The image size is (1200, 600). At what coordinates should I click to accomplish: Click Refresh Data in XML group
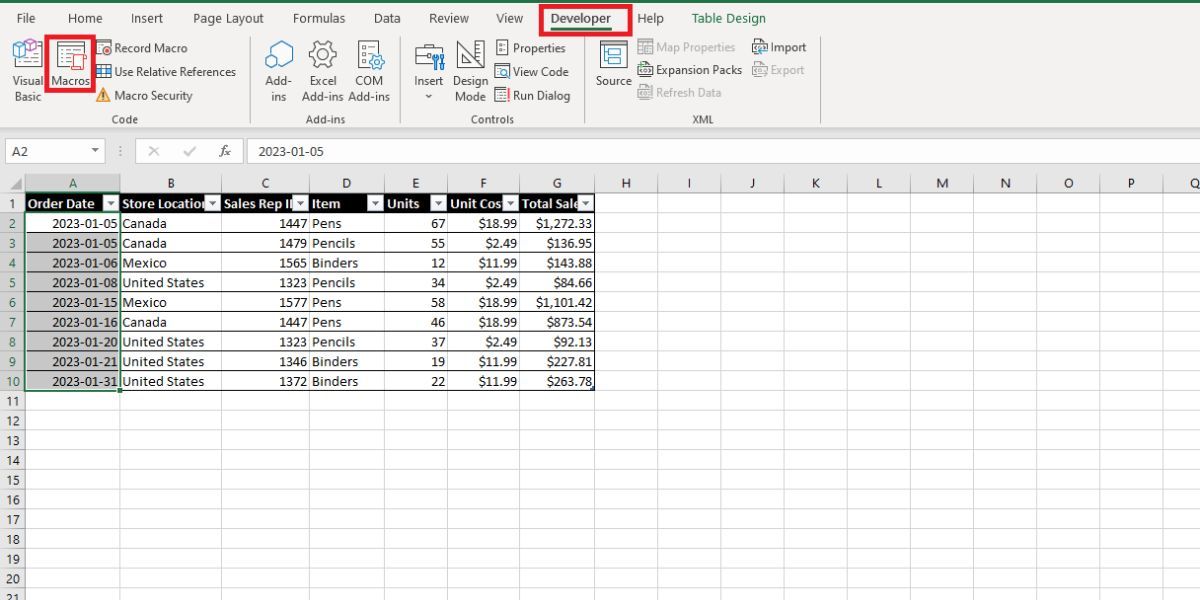coord(679,92)
